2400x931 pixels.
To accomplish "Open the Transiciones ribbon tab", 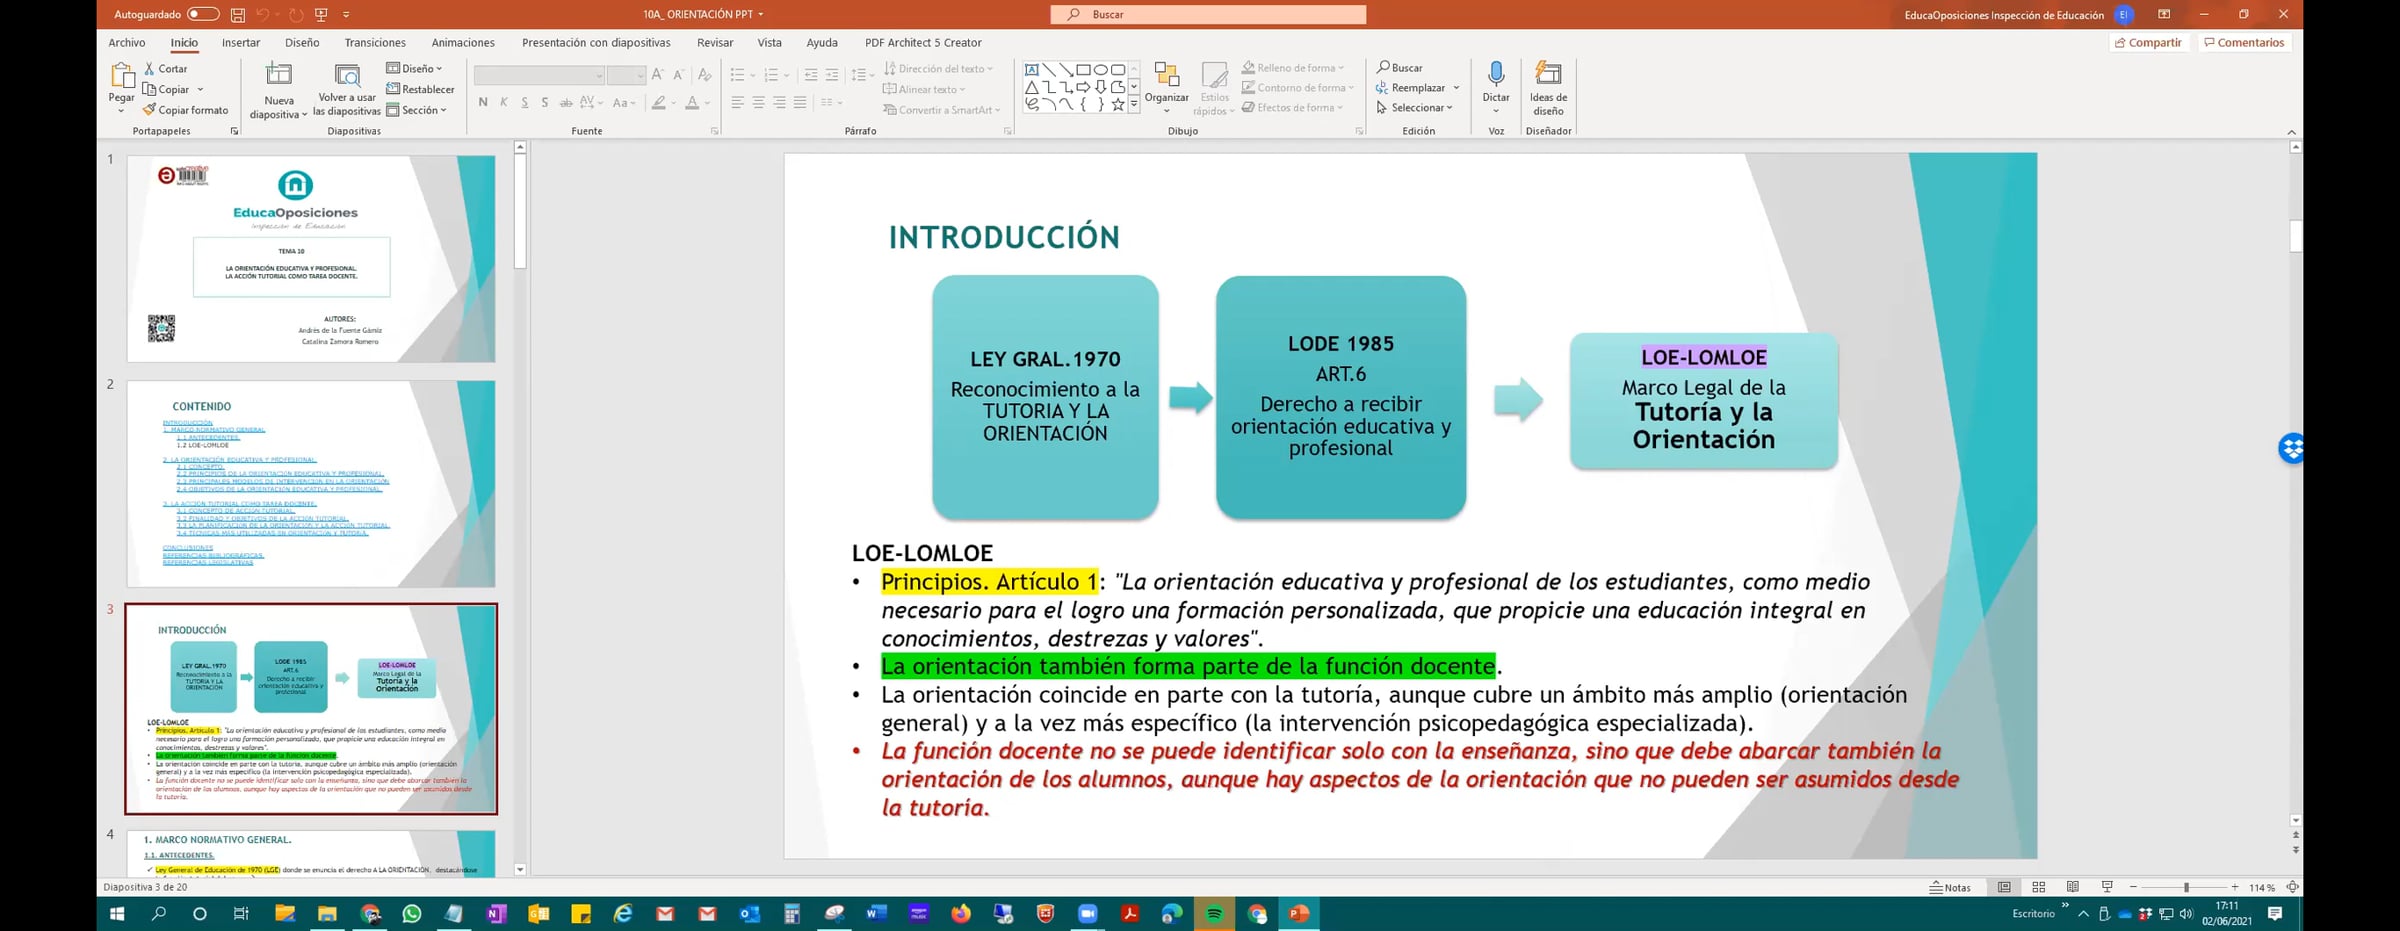I will click(x=375, y=43).
